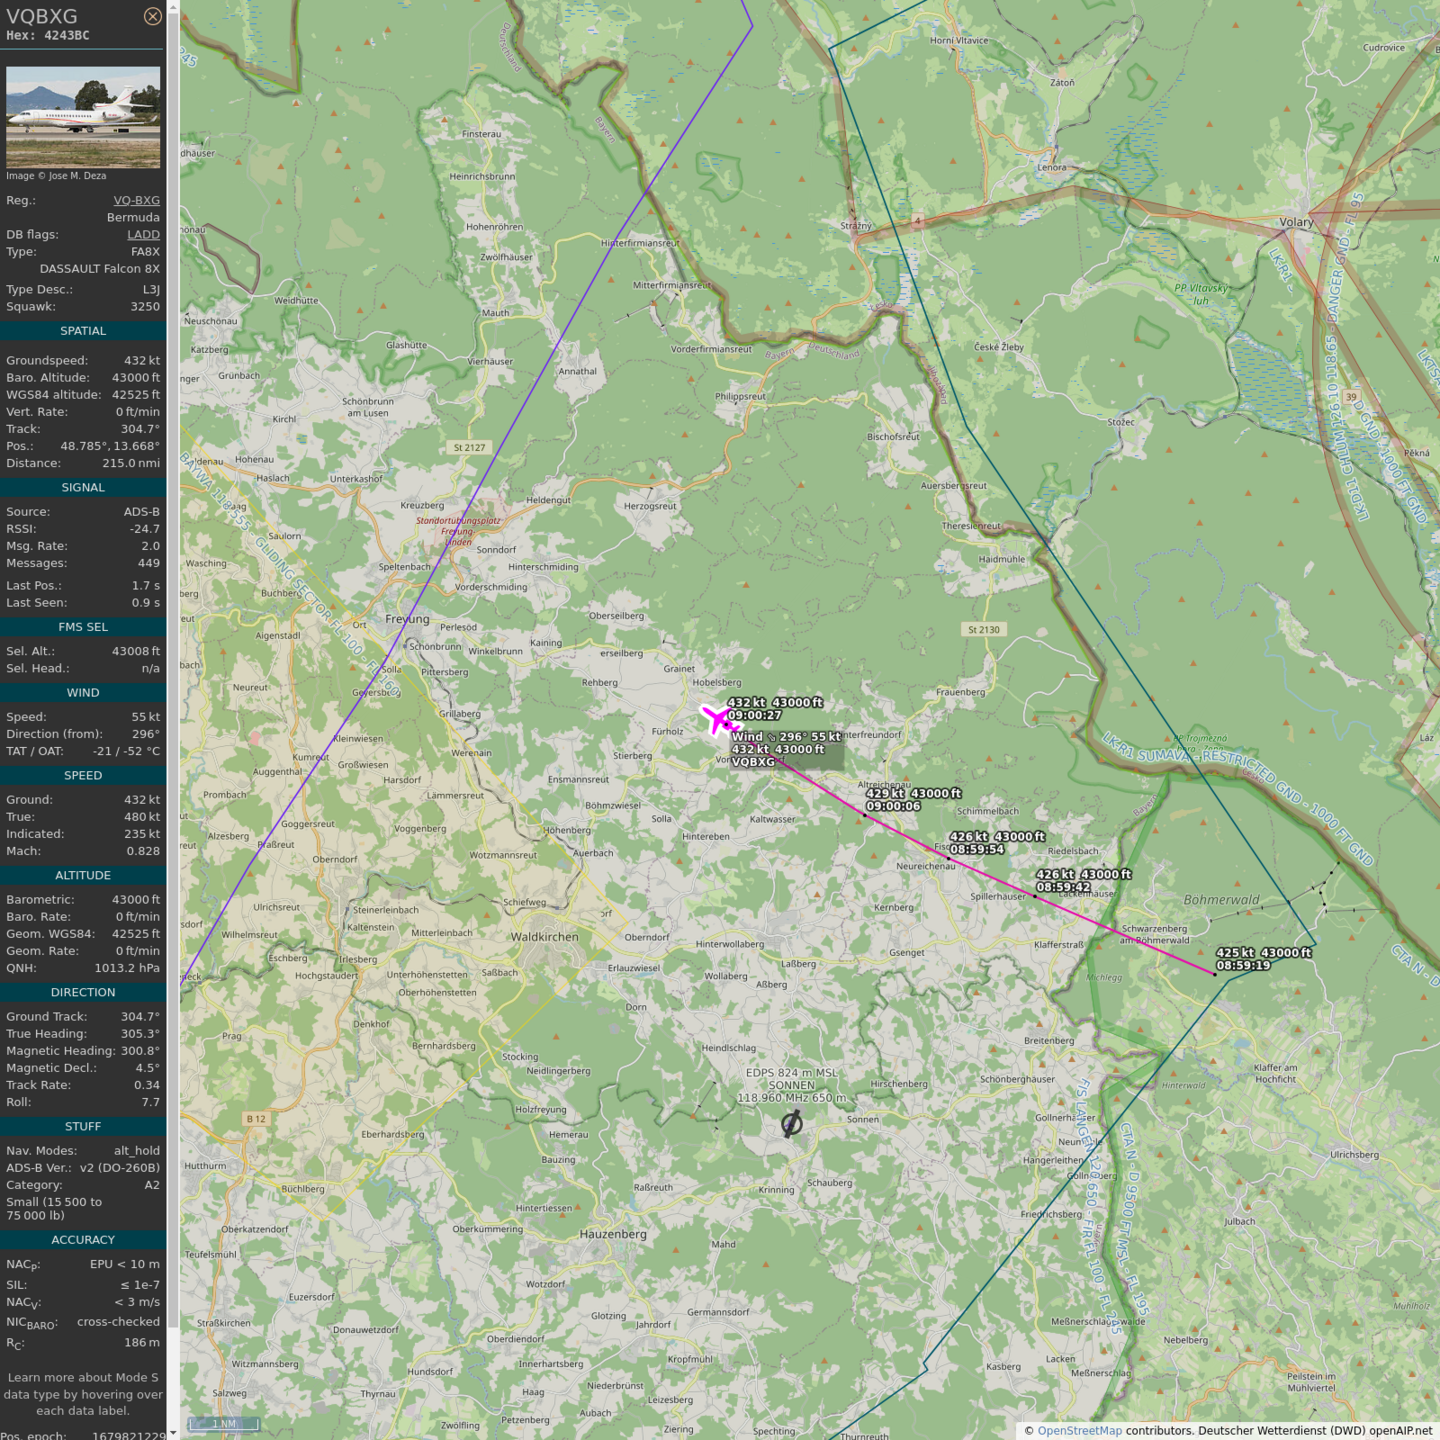Screen dimensions: 1440x1440
Task: Click the FMS SEL section header
Action: pos(83,627)
